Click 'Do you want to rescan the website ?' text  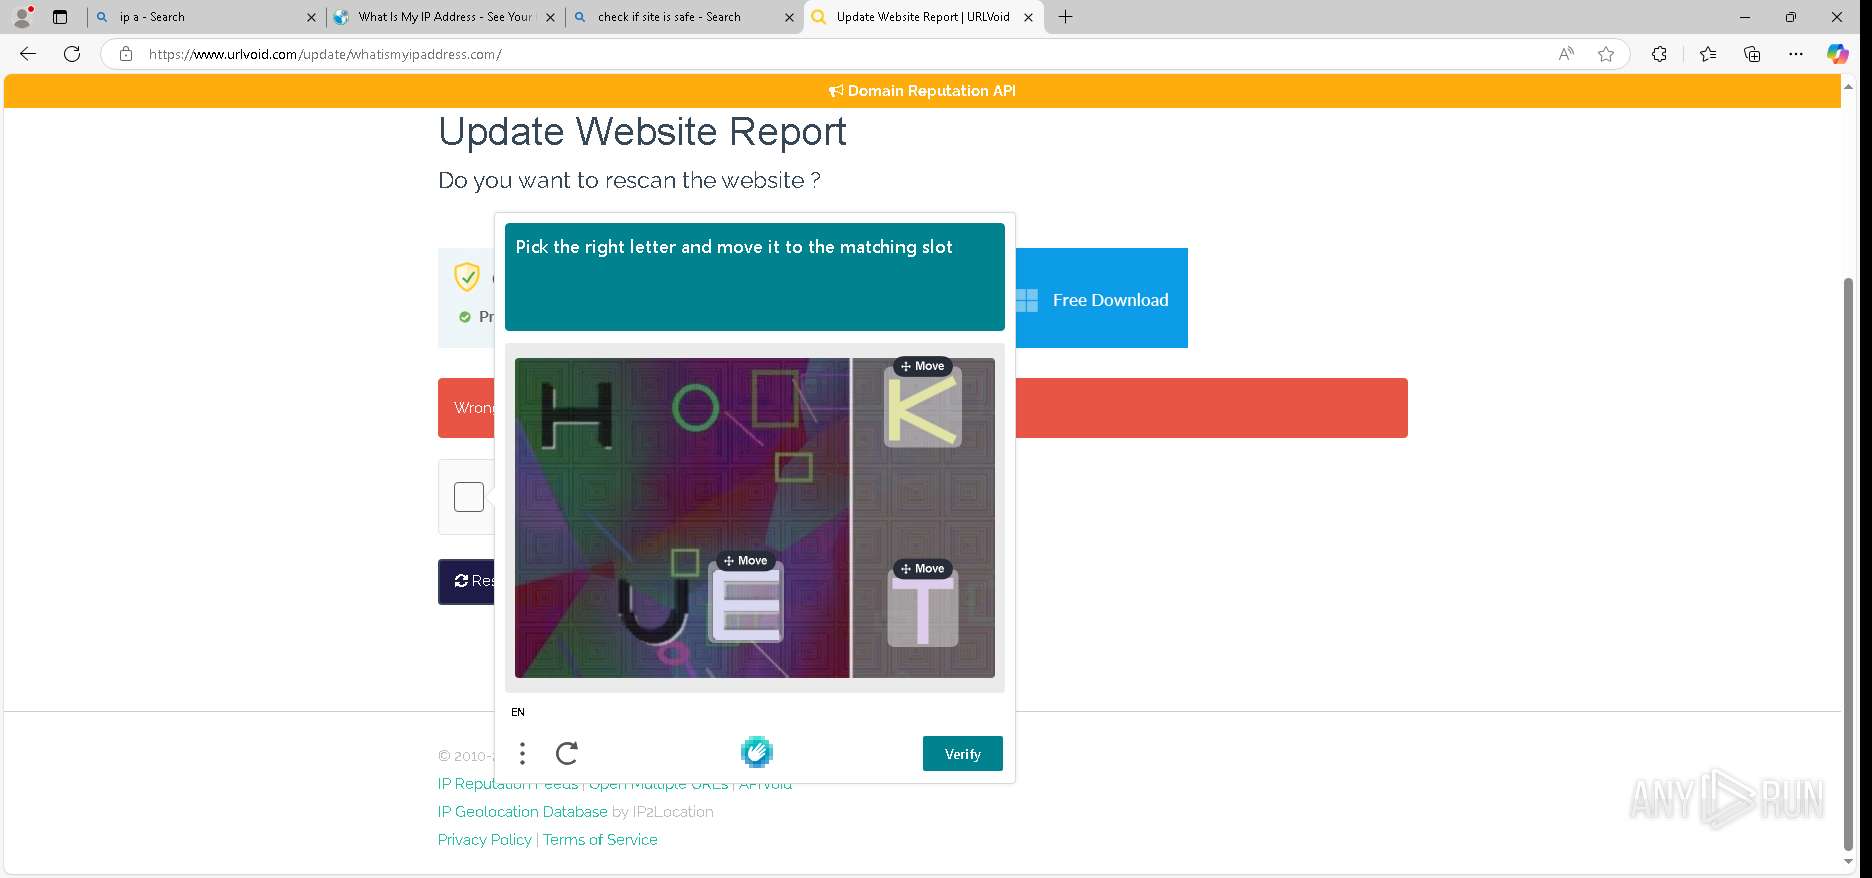(x=630, y=180)
